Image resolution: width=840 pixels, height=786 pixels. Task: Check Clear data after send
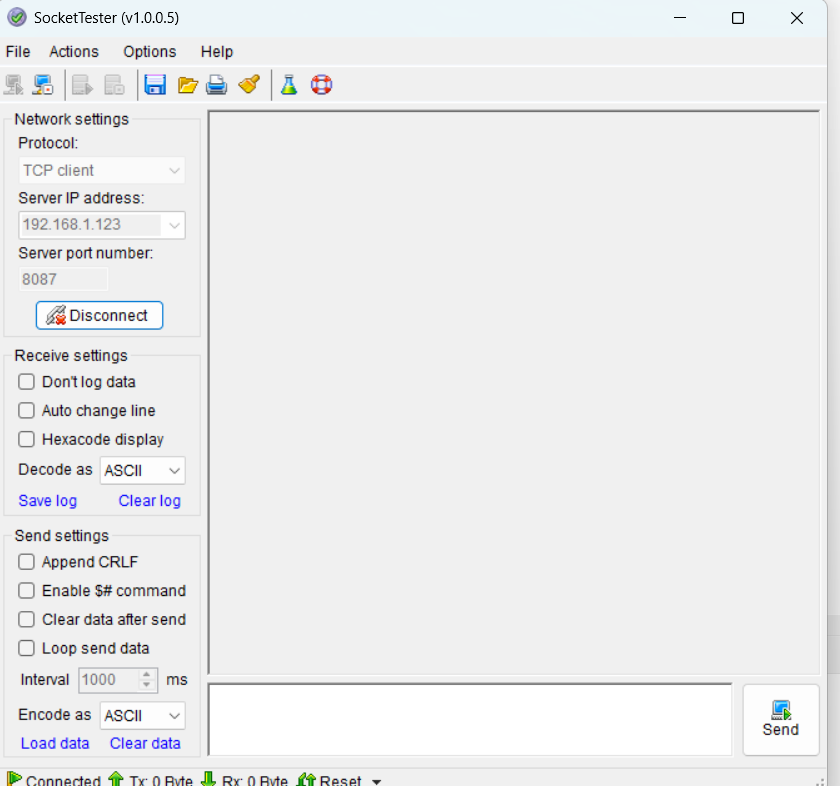tap(26, 619)
